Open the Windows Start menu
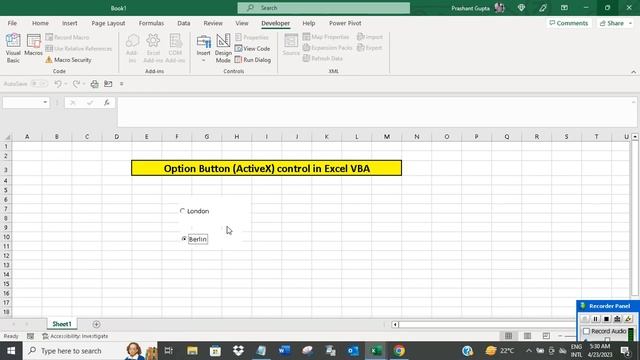This screenshot has width=640, height=360. point(11,351)
